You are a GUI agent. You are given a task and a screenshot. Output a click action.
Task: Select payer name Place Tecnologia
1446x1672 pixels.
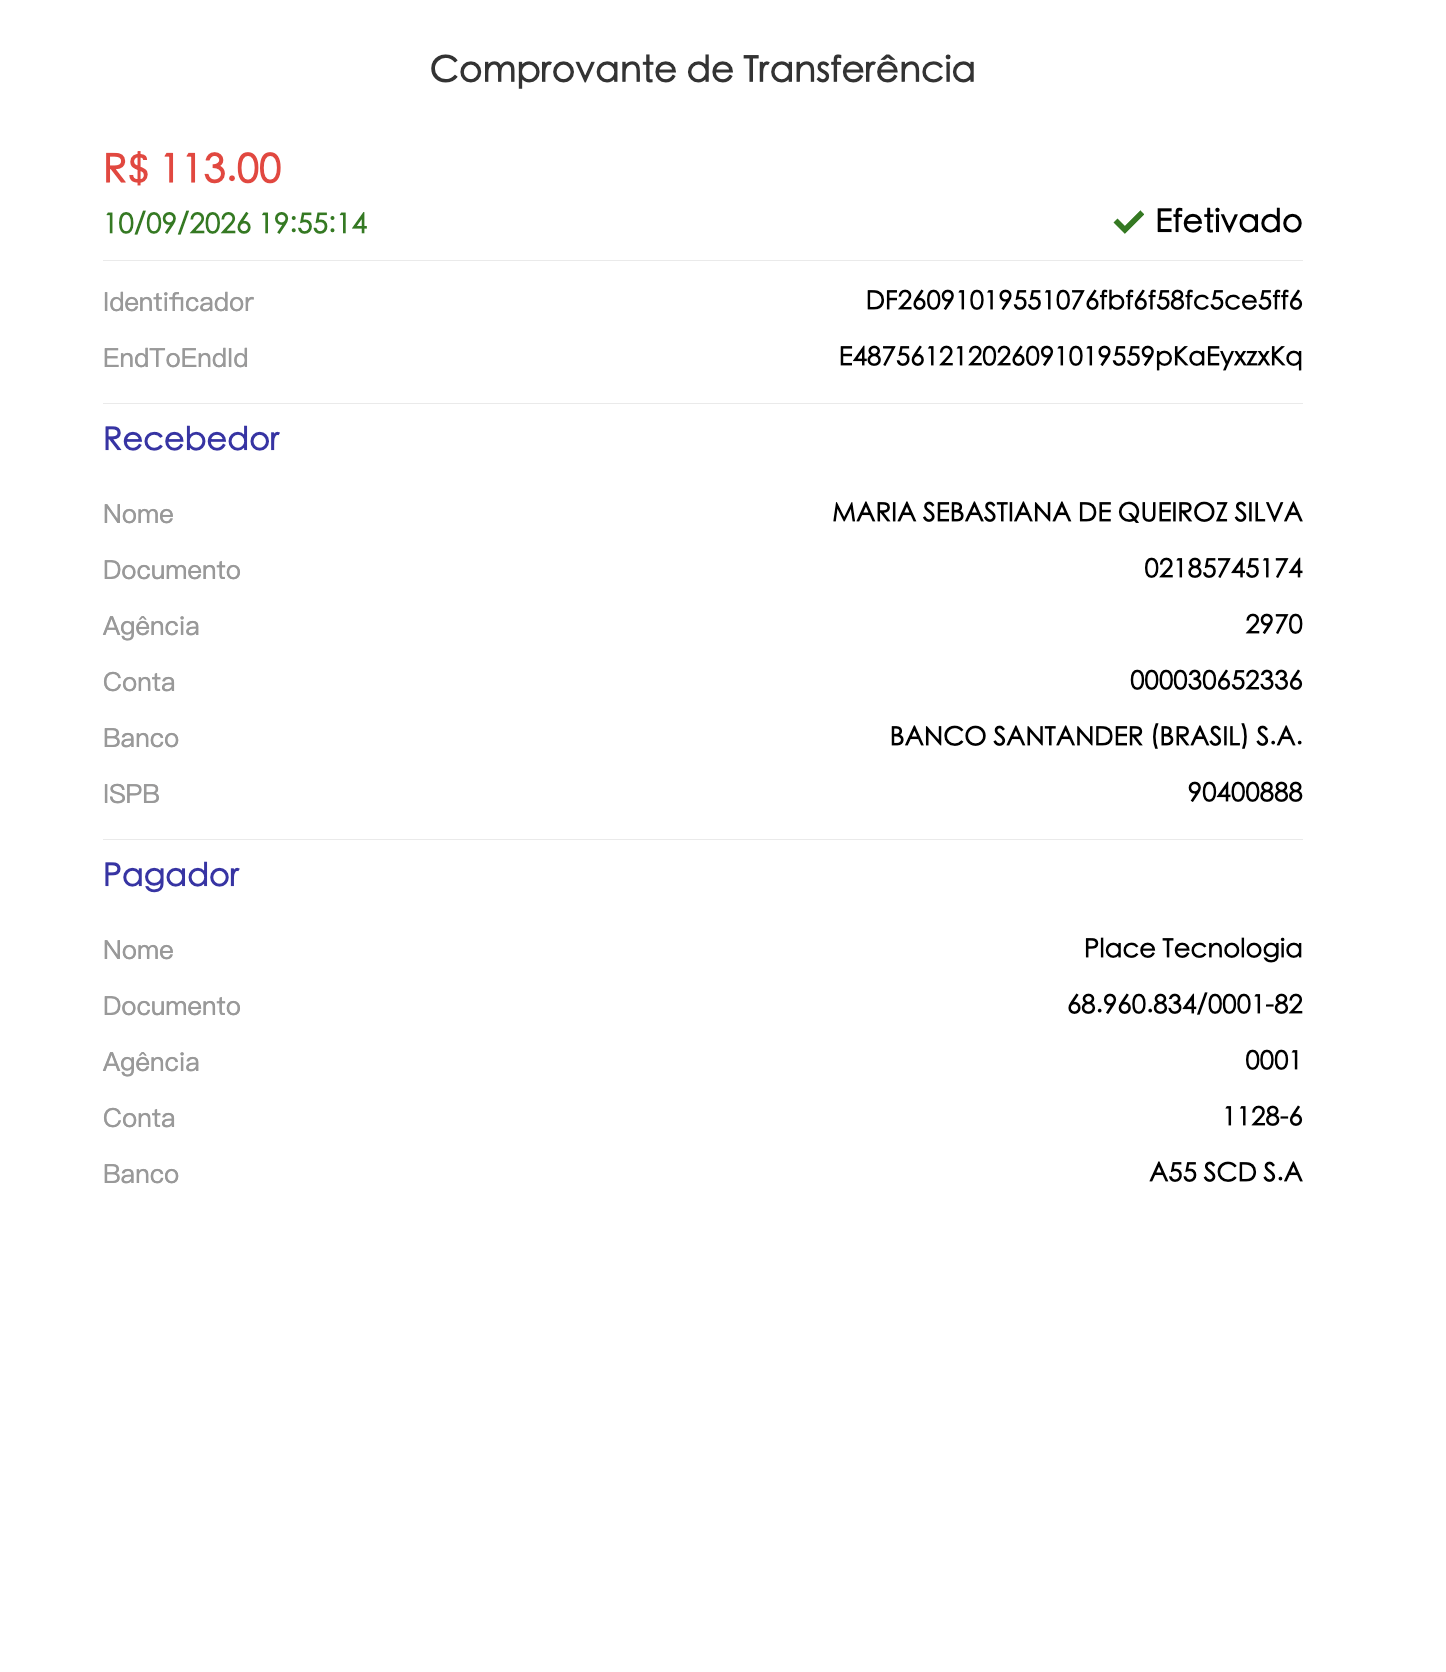[1193, 949]
